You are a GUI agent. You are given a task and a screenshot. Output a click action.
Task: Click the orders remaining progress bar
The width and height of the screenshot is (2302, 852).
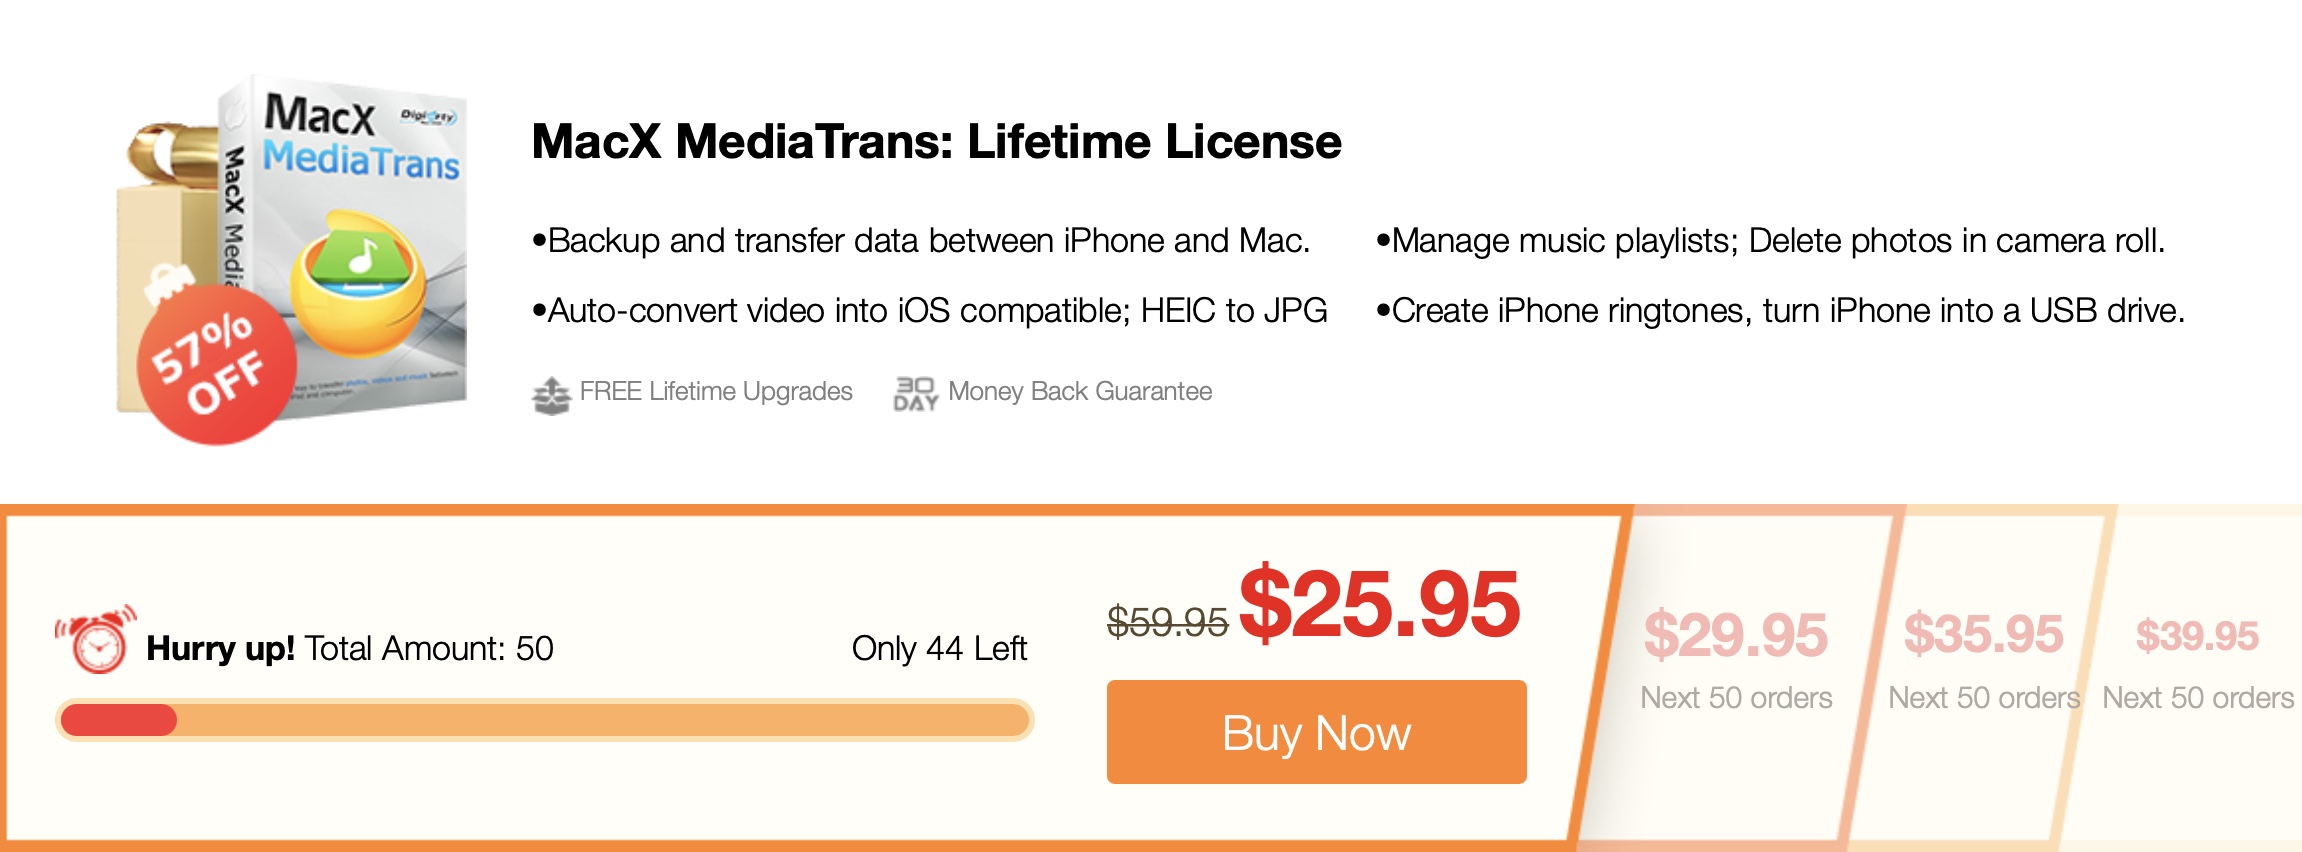[x=544, y=720]
